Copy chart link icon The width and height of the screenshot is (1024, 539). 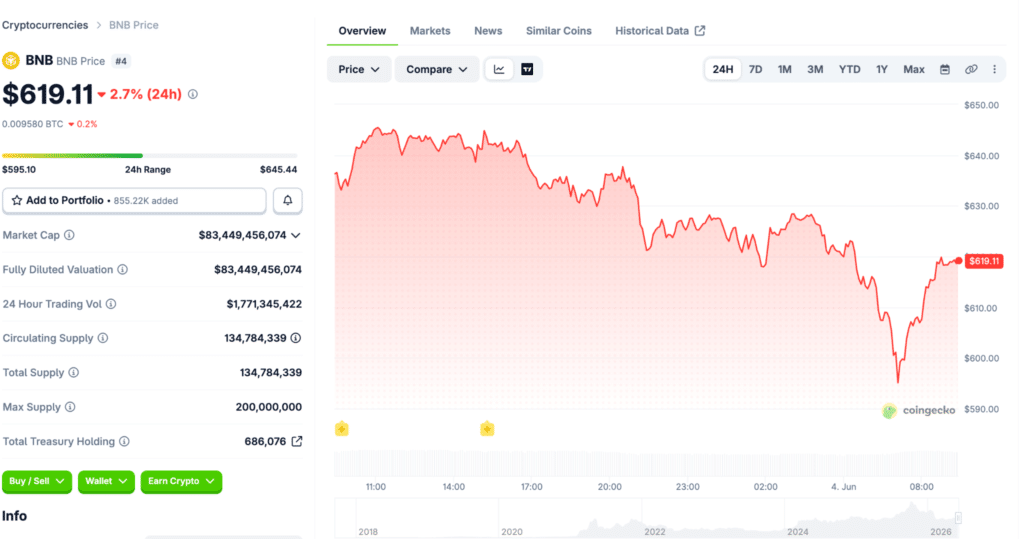[x=971, y=69]
